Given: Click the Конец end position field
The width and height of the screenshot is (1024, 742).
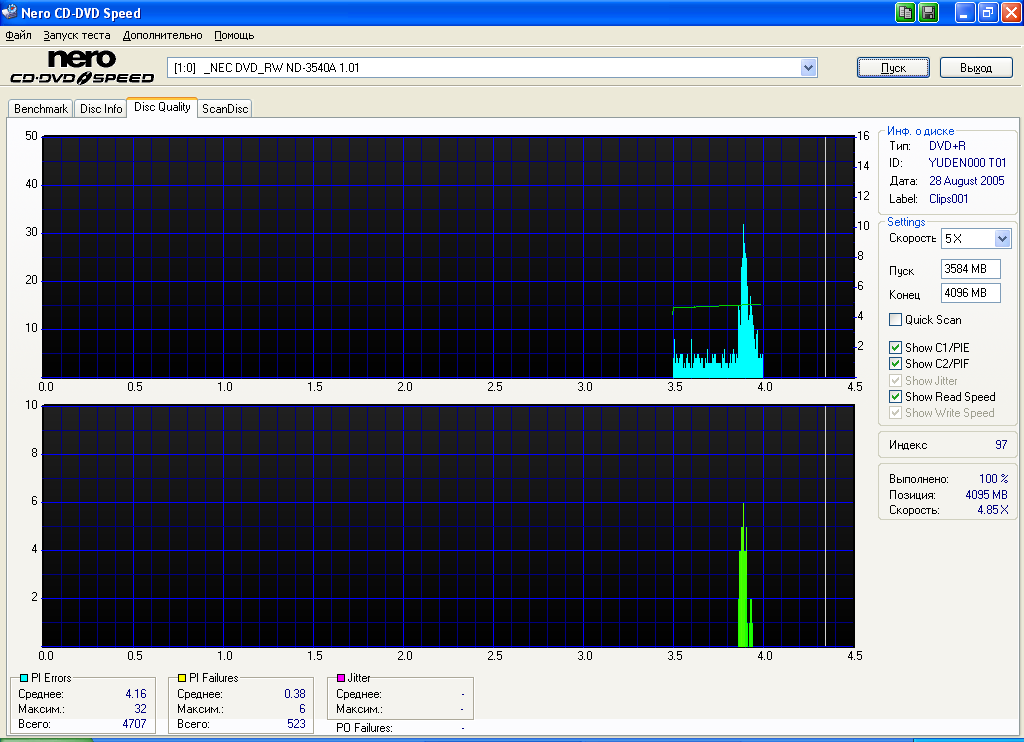Looking at the screenshot, I should (x=970, y=293).
